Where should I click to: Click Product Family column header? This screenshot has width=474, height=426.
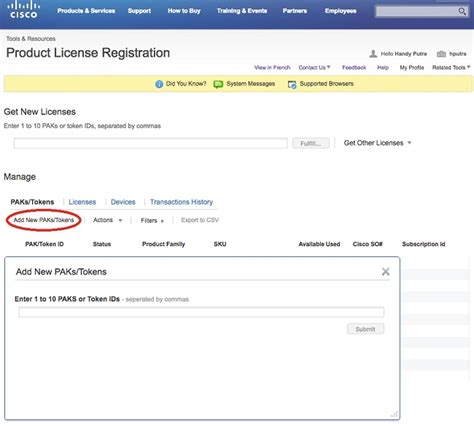[x=163, y=244]
